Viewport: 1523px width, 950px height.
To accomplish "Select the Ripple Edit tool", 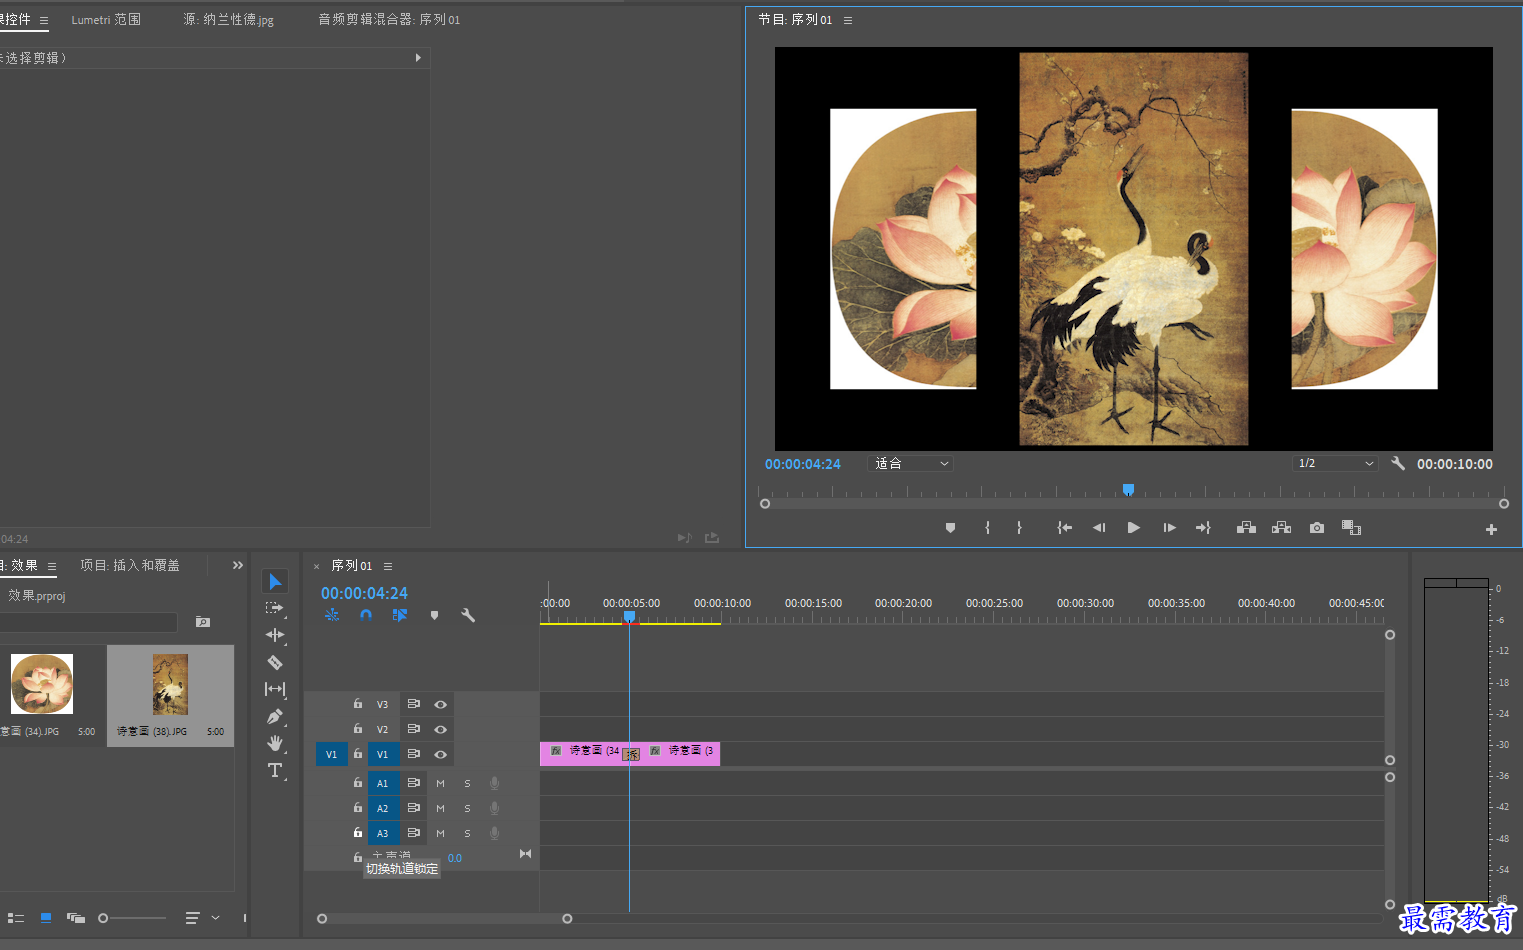I will coord(275,635).
